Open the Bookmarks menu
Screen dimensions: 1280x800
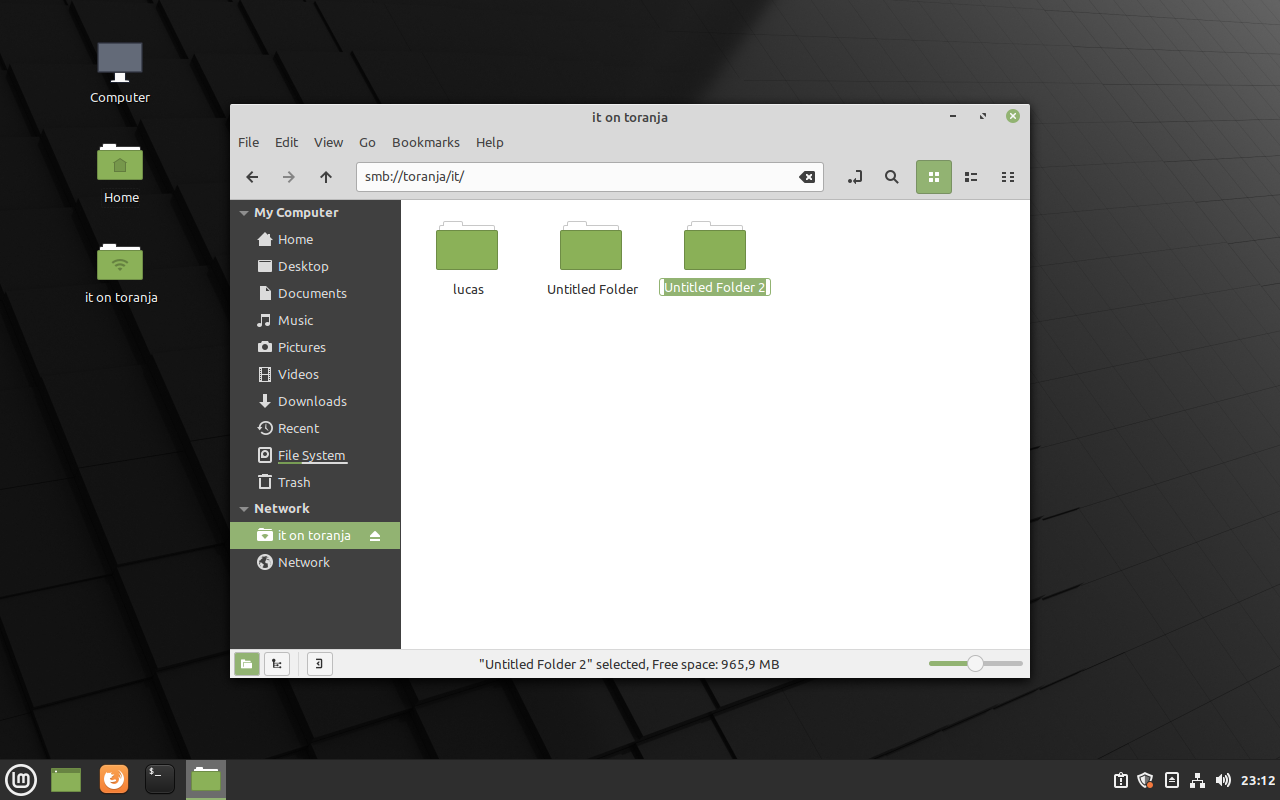point(426,142)
